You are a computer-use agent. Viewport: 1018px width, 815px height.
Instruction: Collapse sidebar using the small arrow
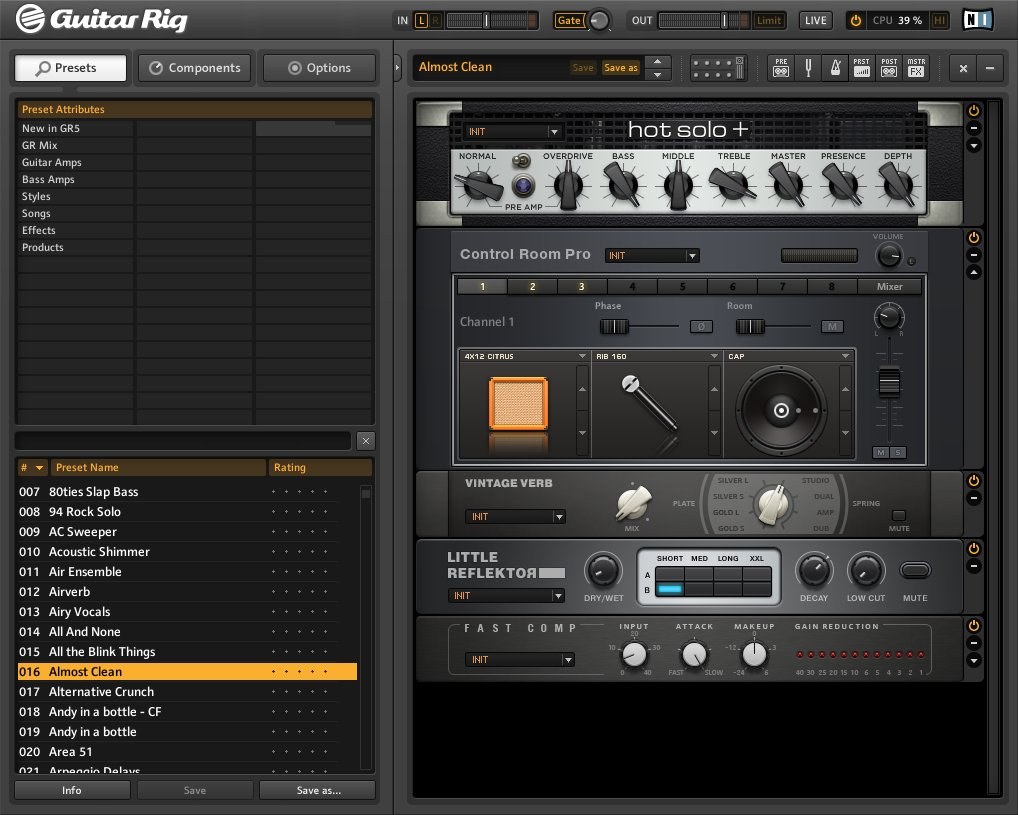tap(397, 68)
